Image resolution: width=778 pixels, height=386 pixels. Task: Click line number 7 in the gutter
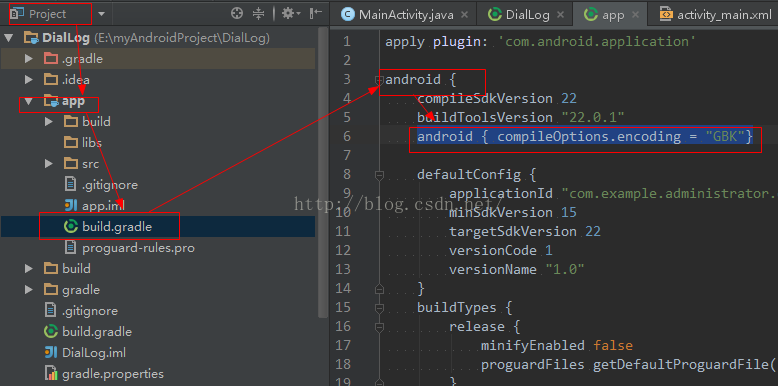pyautogui.click(x=346, y=155)
